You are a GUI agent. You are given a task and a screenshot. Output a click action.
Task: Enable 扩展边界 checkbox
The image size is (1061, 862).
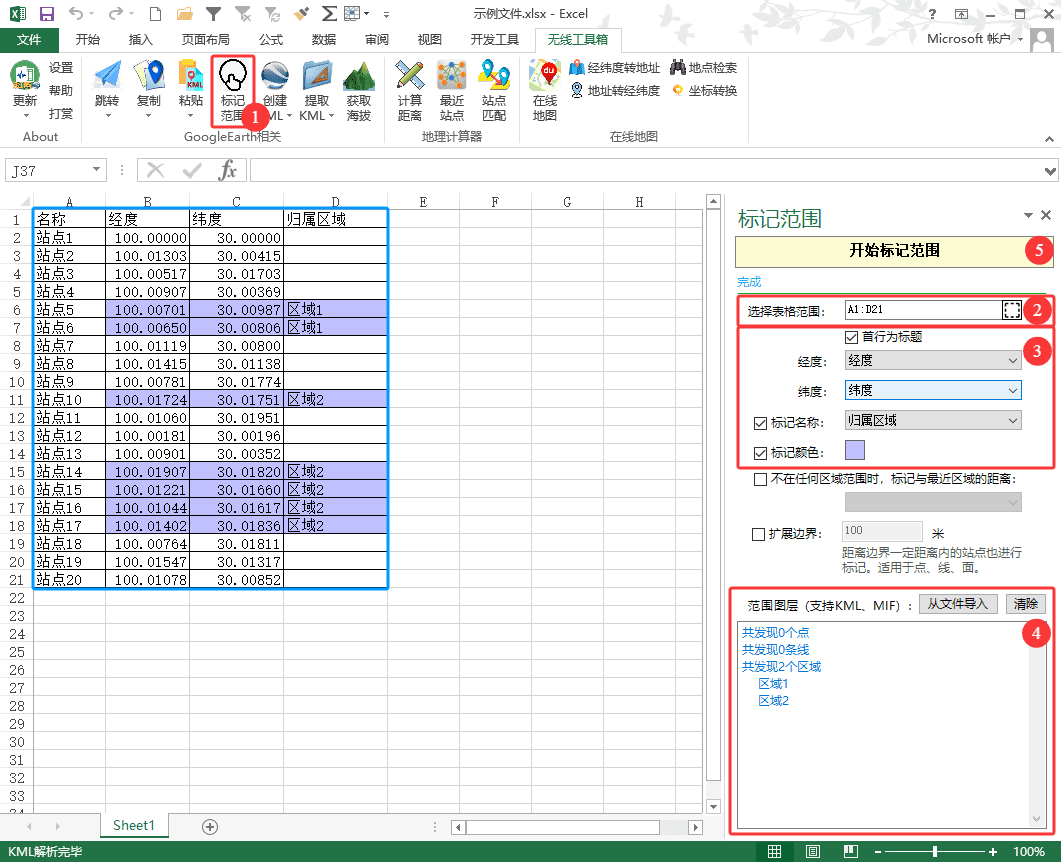(759, 535)
